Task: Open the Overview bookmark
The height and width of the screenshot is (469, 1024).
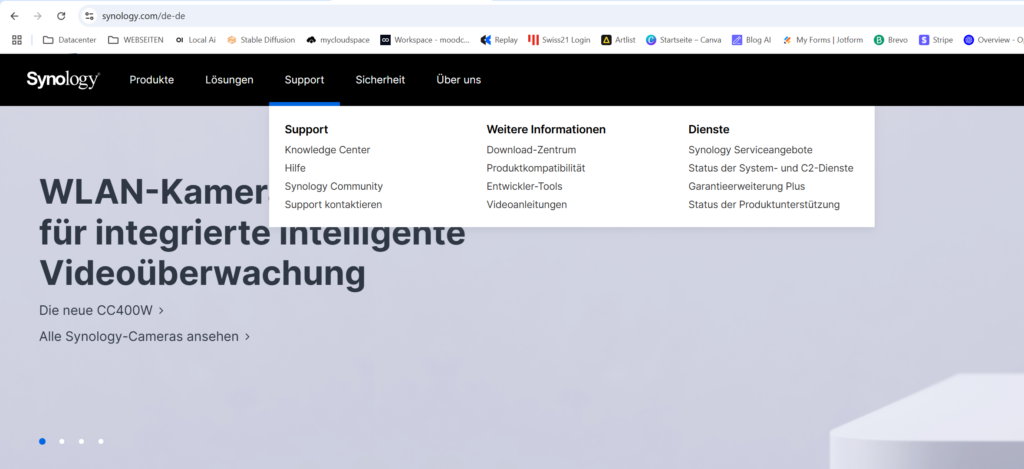Action: click(993, 40)
